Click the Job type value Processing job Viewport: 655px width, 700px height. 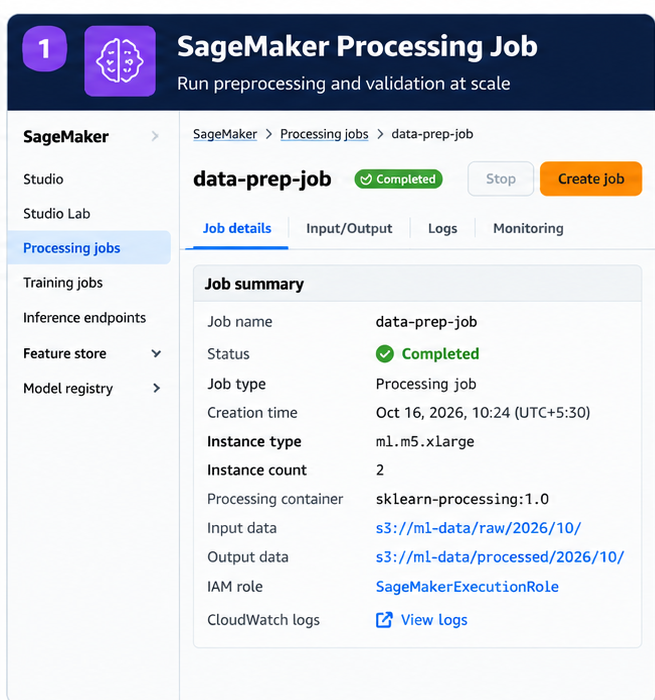tap(426, 384)
